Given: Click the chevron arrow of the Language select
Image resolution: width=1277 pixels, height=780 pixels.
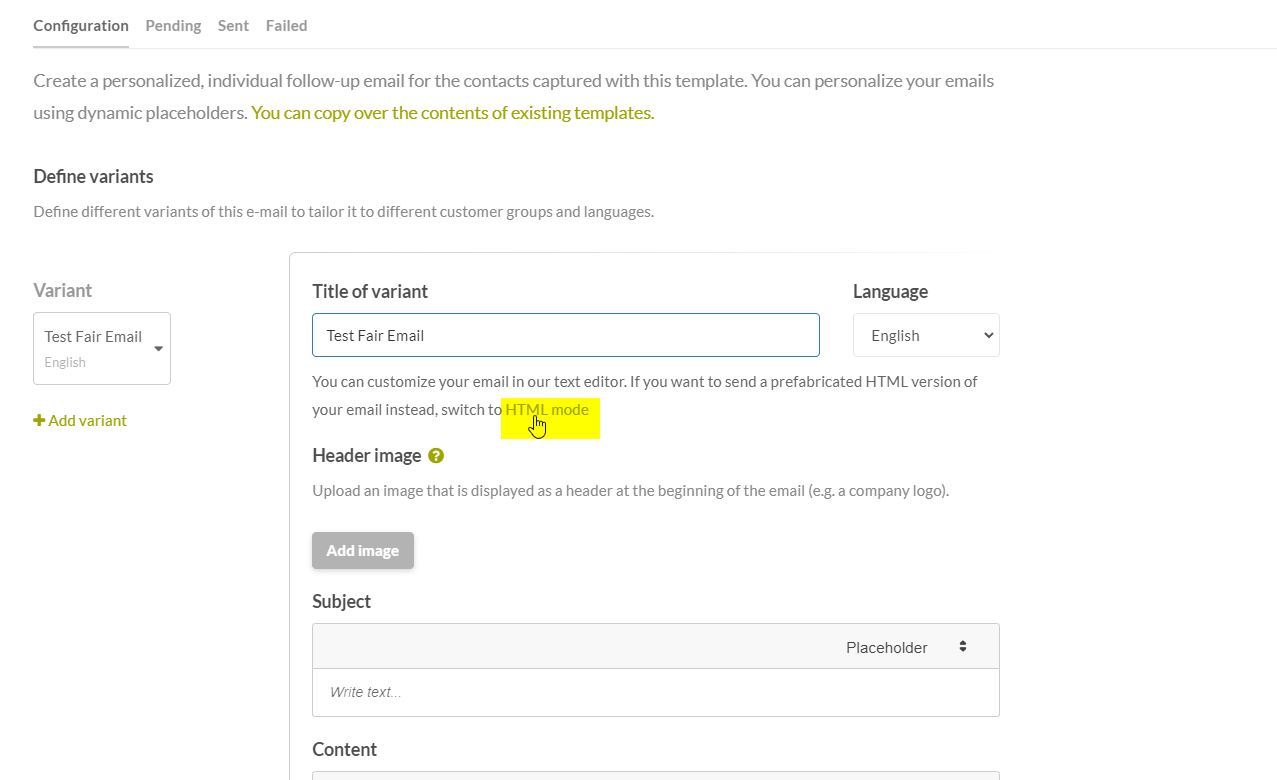Looking at the screenshot, I should 988,336.
